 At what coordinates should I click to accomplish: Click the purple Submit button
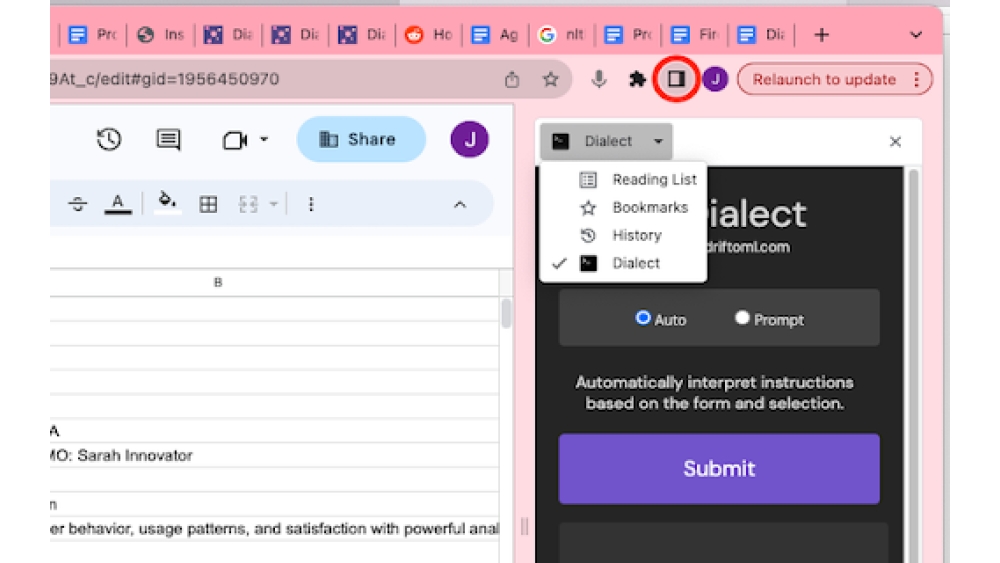[719, 469]
